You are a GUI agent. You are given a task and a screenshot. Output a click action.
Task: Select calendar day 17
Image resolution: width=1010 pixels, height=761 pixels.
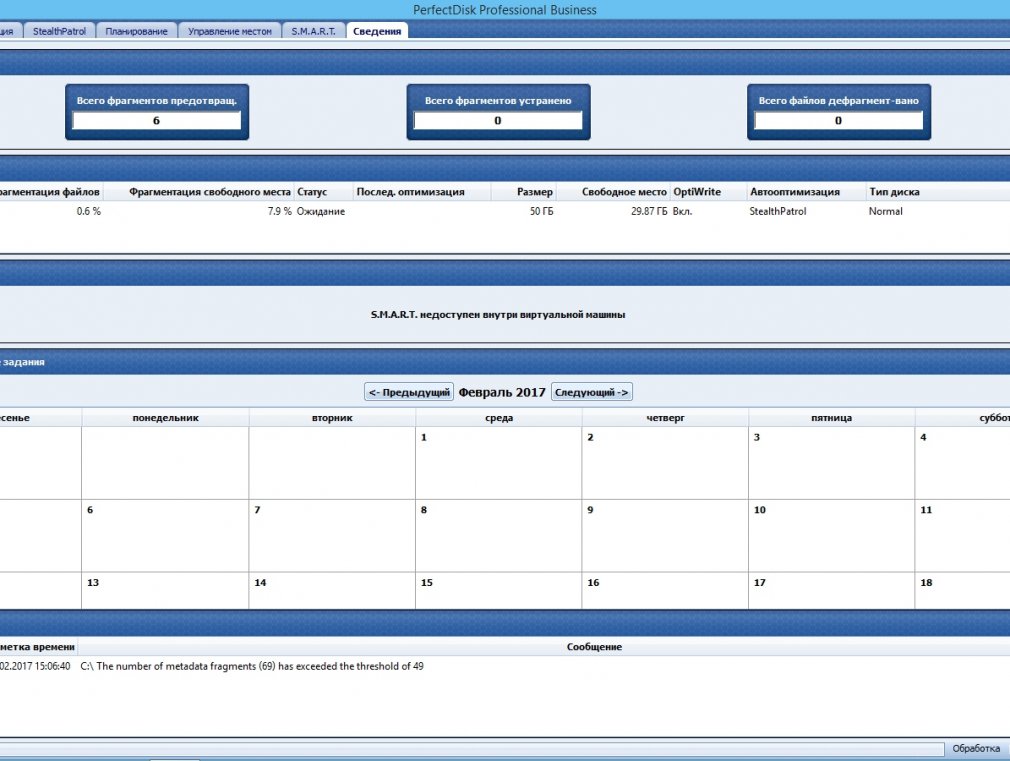832,591
